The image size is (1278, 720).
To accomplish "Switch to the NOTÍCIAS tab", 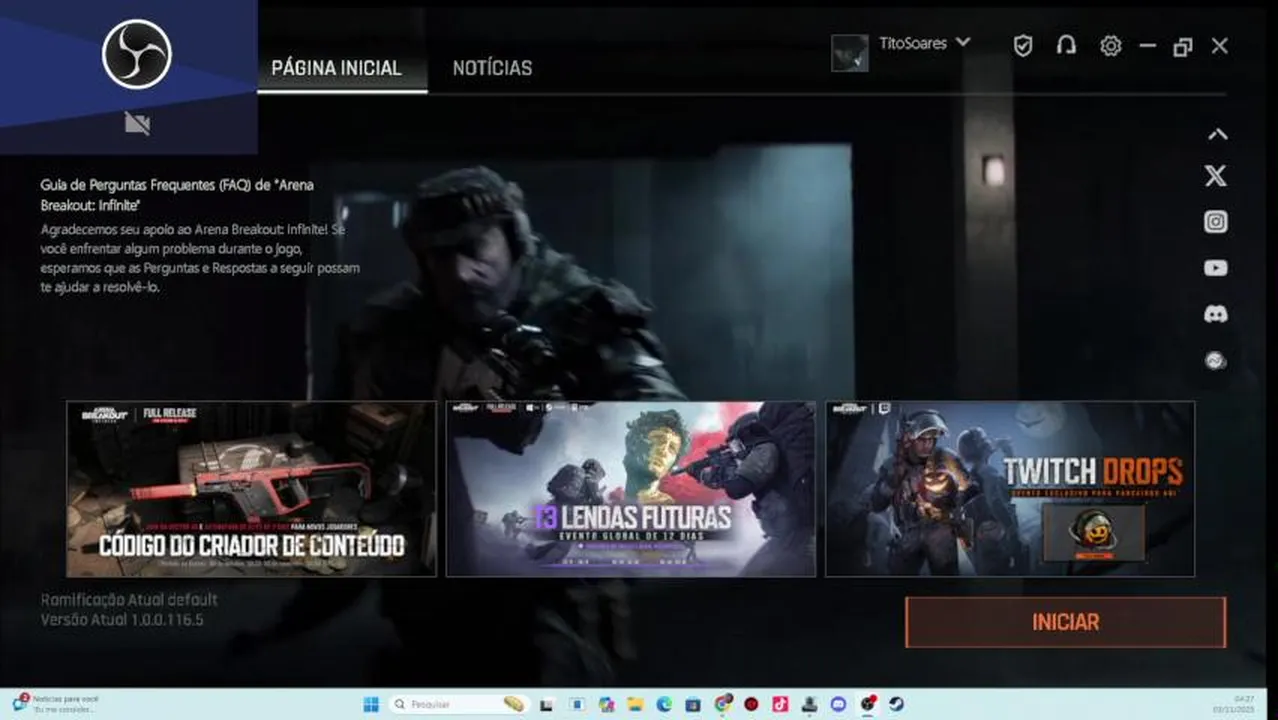I will pyautogui.click(x=492, y=68).
